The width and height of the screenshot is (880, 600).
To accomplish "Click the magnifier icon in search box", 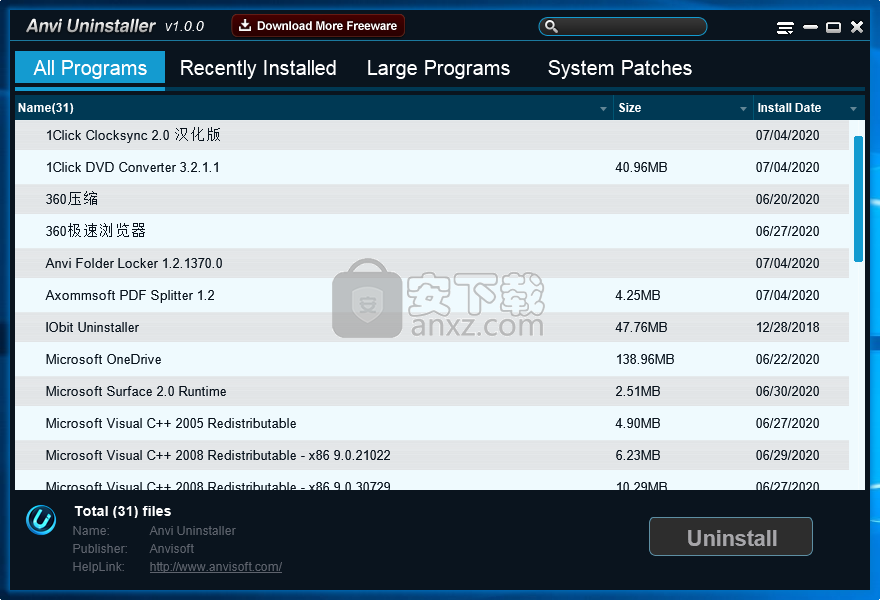I will 551,27.
